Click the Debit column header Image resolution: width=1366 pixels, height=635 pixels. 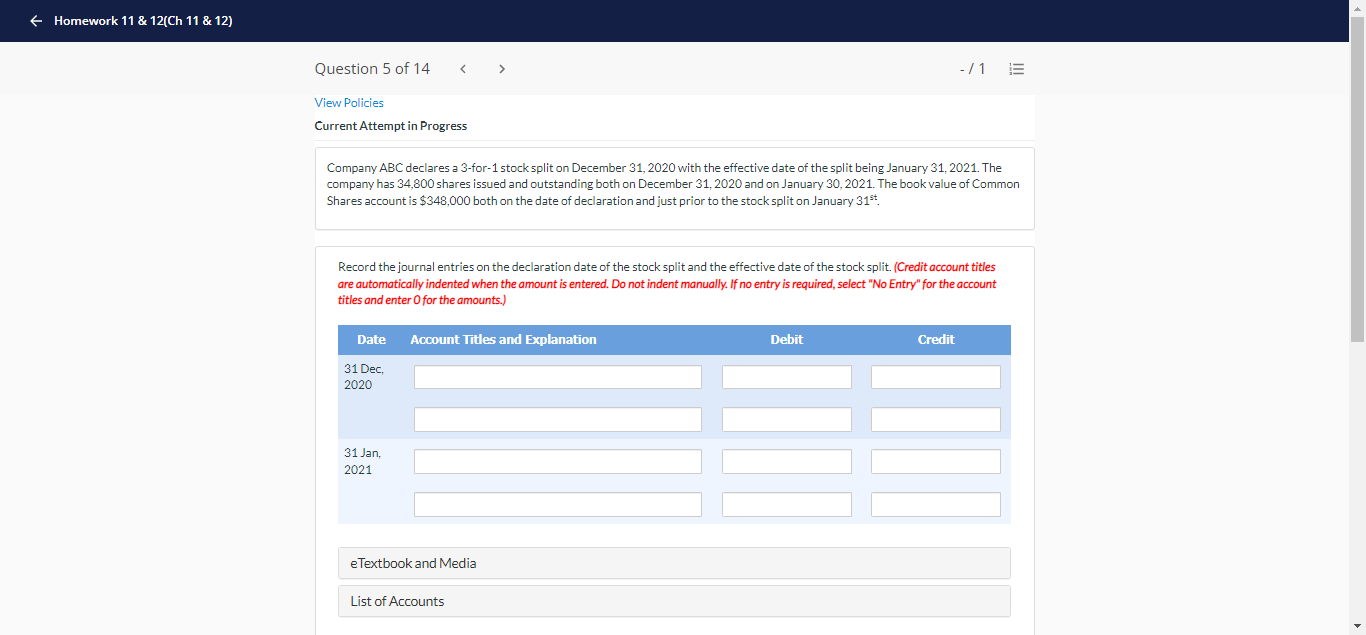pyautogui.click(x=787, y=340)
